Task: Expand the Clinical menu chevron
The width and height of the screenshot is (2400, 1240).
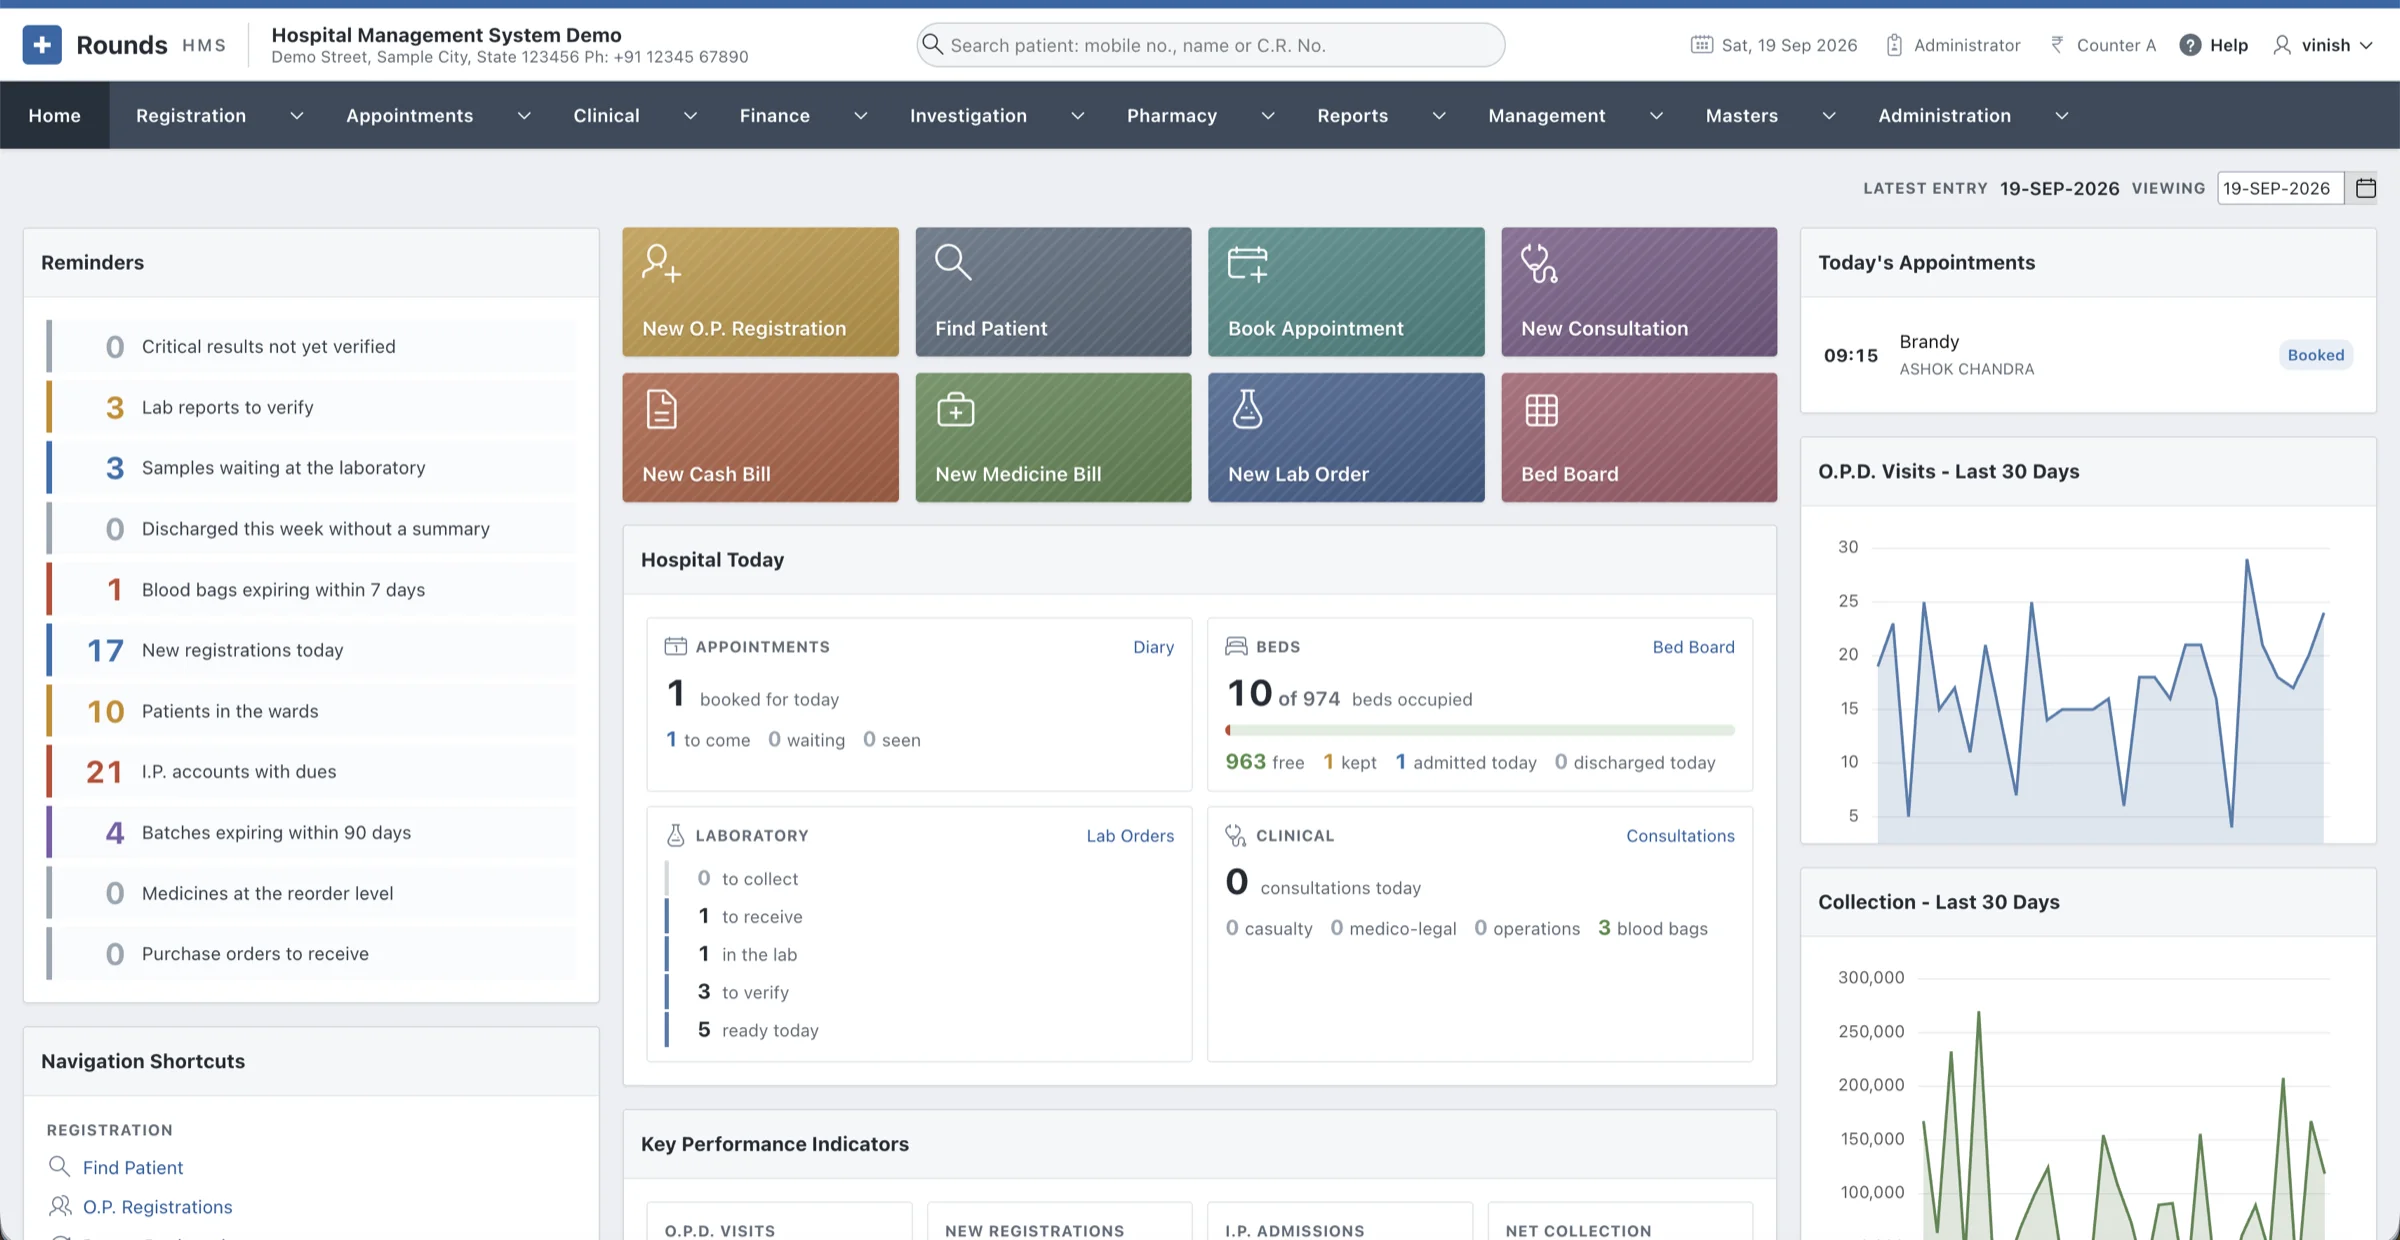Action: pyautogui.click(x=690, y=116)
